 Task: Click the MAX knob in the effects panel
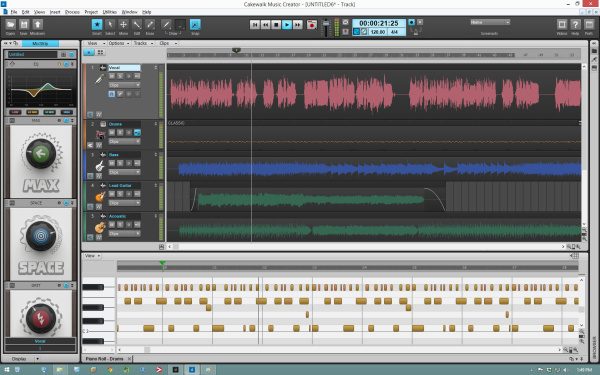(41, 153)
